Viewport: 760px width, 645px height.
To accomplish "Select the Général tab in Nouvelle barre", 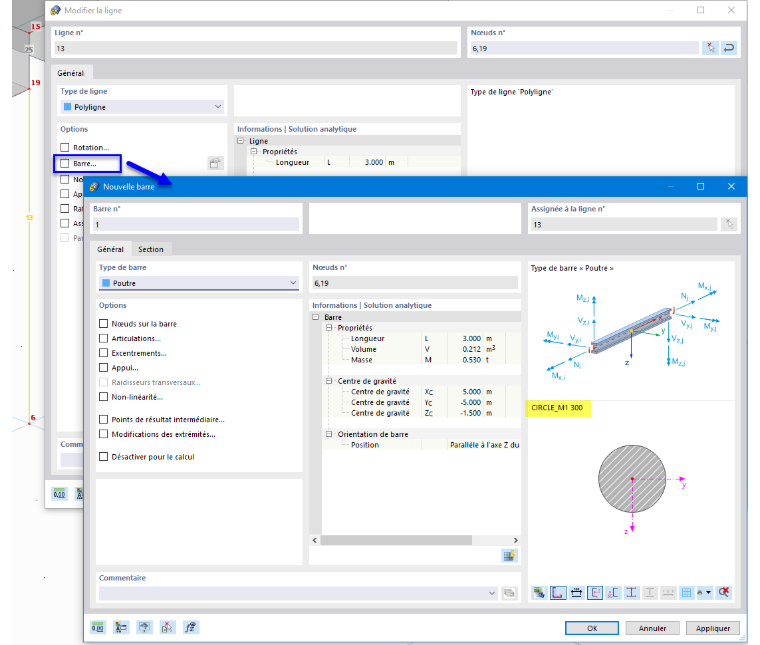I will (x=111, y=249).
